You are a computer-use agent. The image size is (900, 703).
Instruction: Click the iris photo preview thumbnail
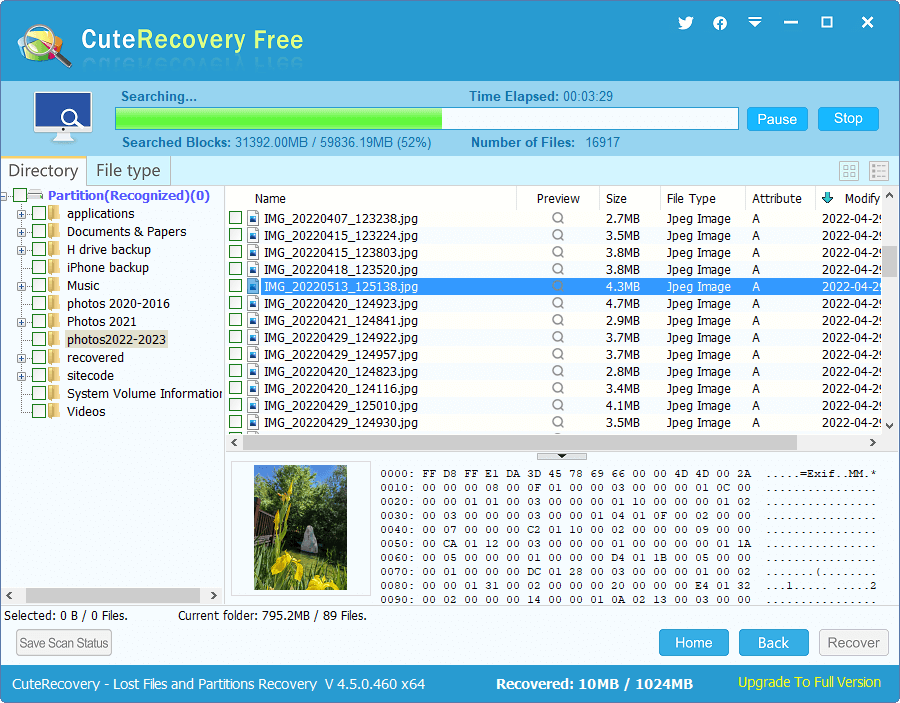(x=300, y=527)
